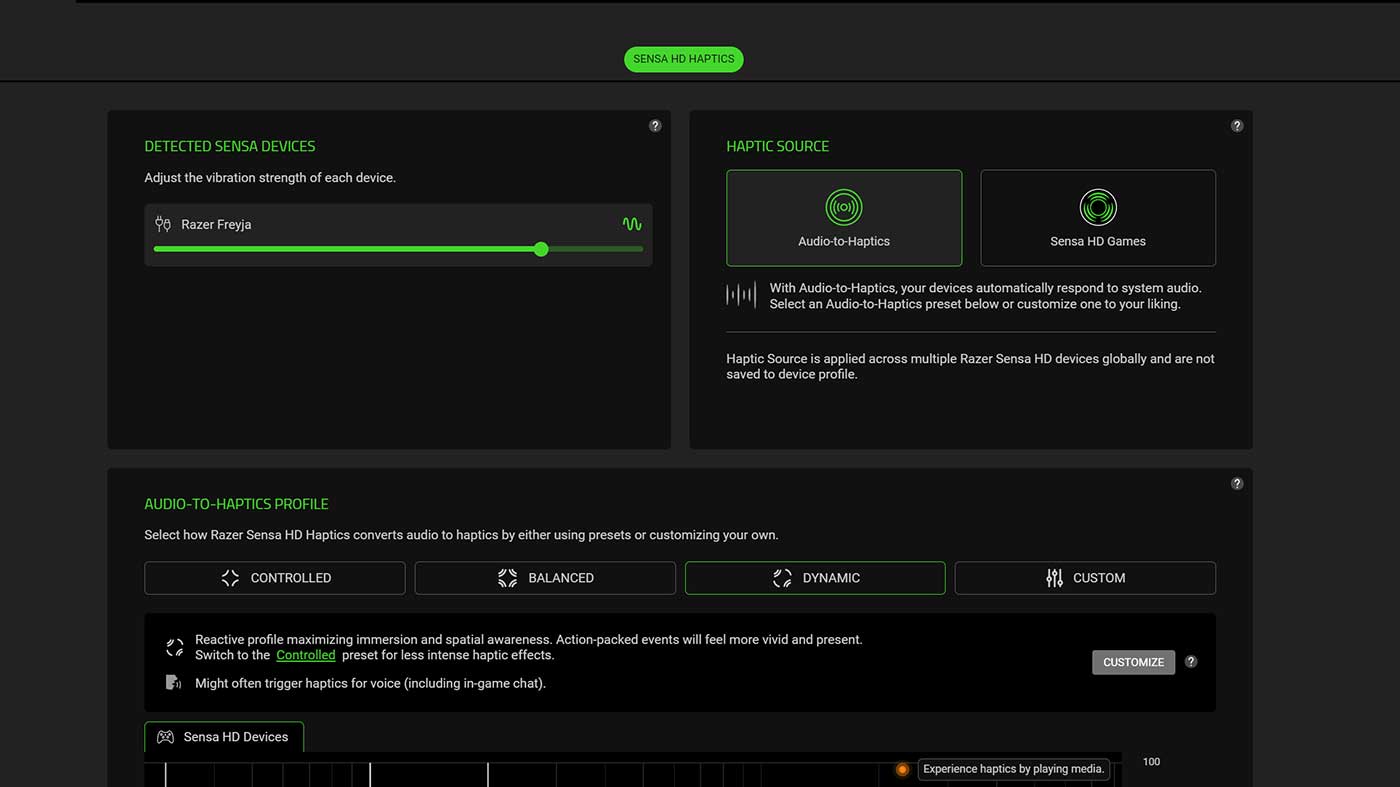The height and width of the screenshot is (787, 1400).
Task: Click the 'DETECTED SENSA DEVICES' heading
Action: point(230,146)
